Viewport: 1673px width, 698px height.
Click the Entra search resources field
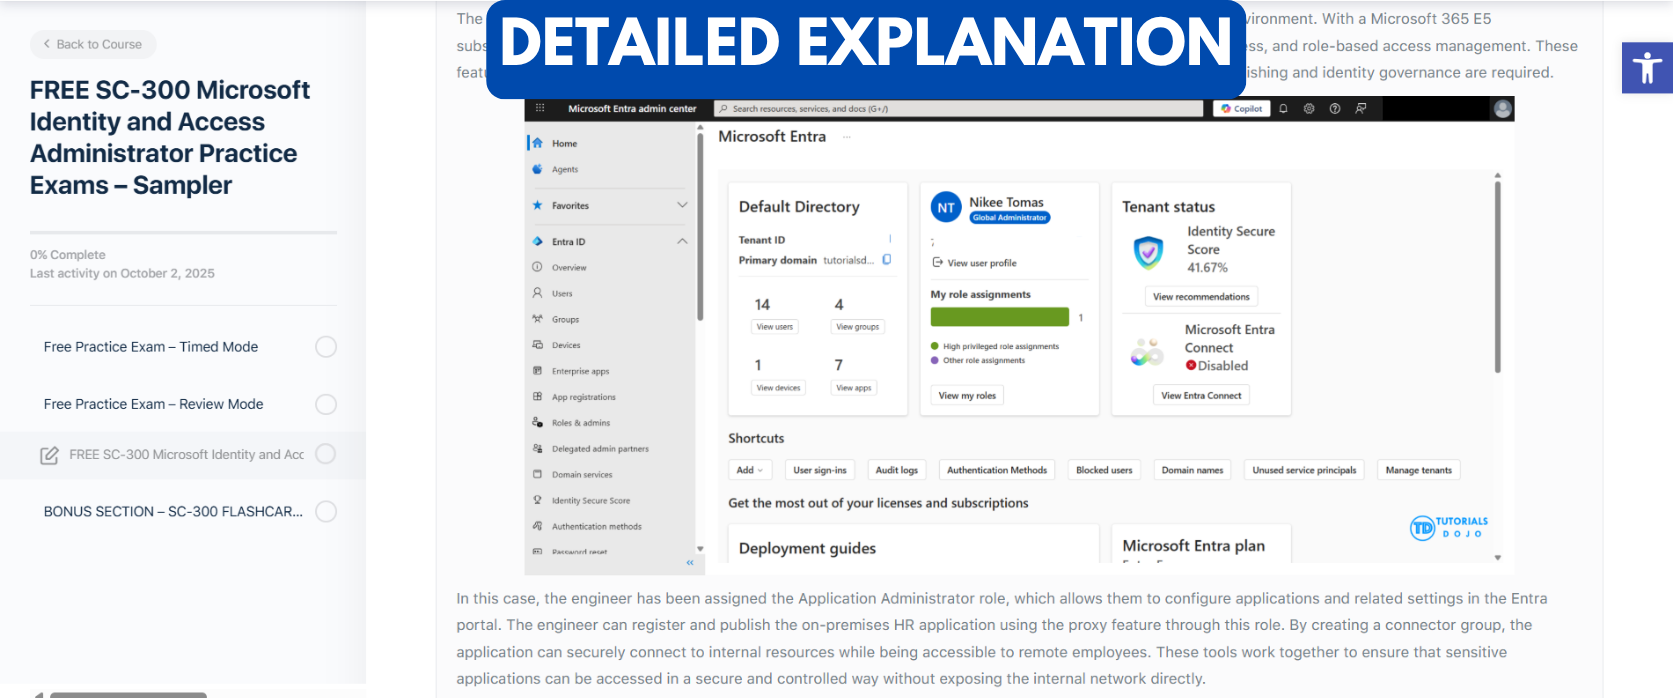tap(959, 108)
